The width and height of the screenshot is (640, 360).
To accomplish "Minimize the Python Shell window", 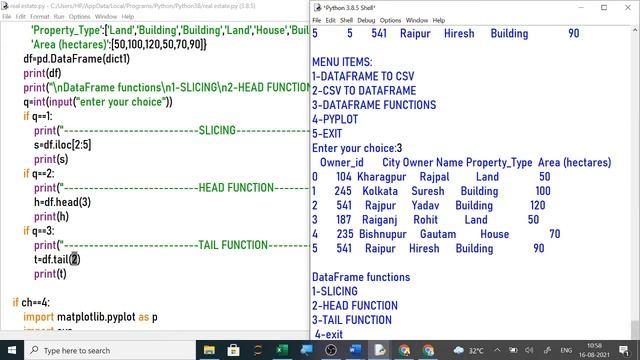I will pos(581,8).
